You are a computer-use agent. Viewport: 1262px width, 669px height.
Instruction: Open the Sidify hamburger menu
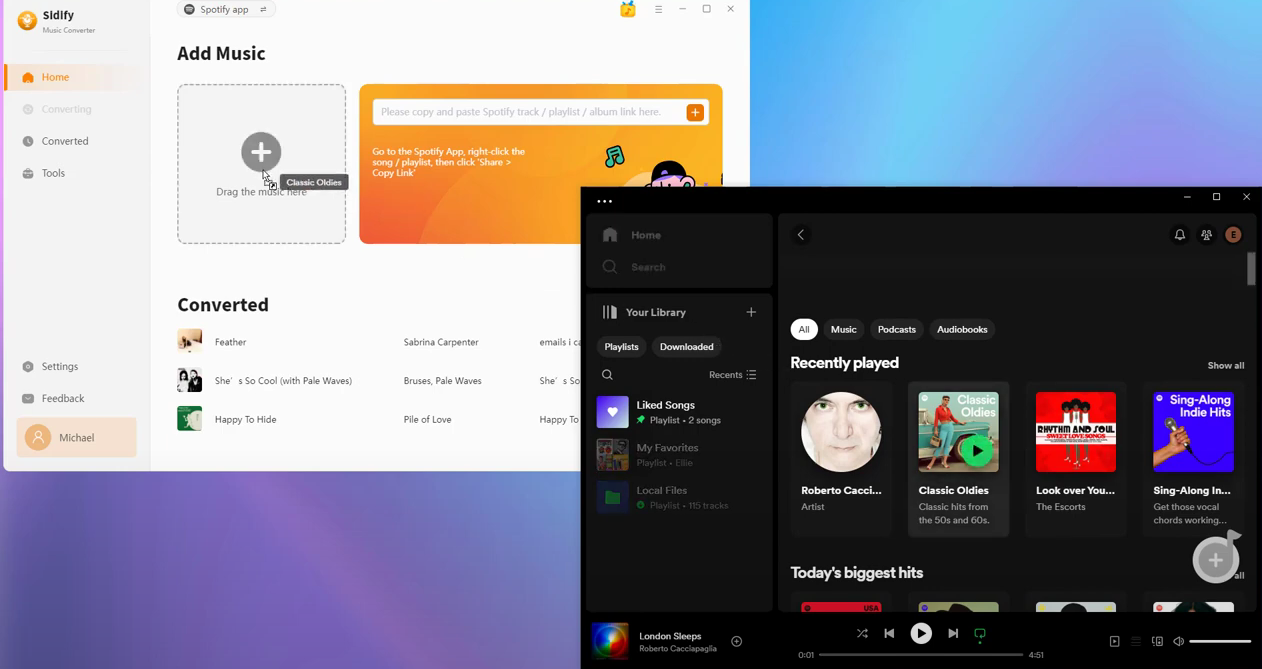coord(658,9)
